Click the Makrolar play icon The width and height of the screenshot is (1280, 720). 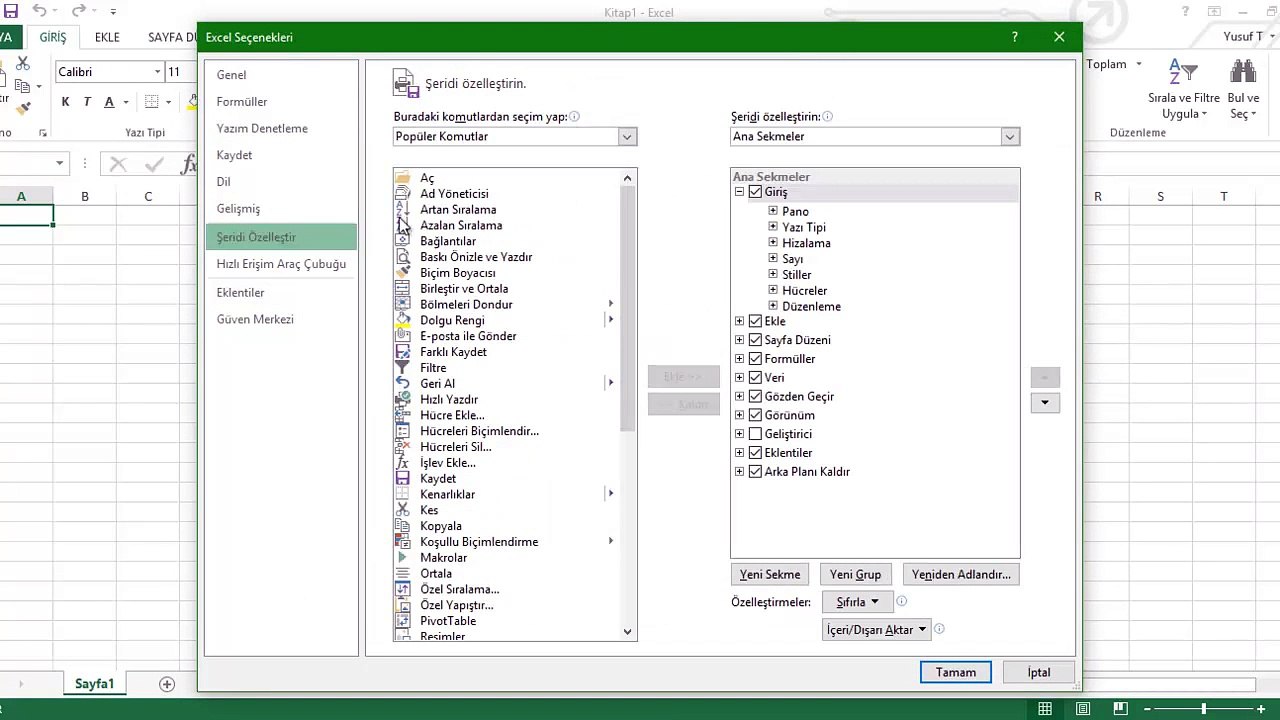pyautogui.click(x=403, y=558)
